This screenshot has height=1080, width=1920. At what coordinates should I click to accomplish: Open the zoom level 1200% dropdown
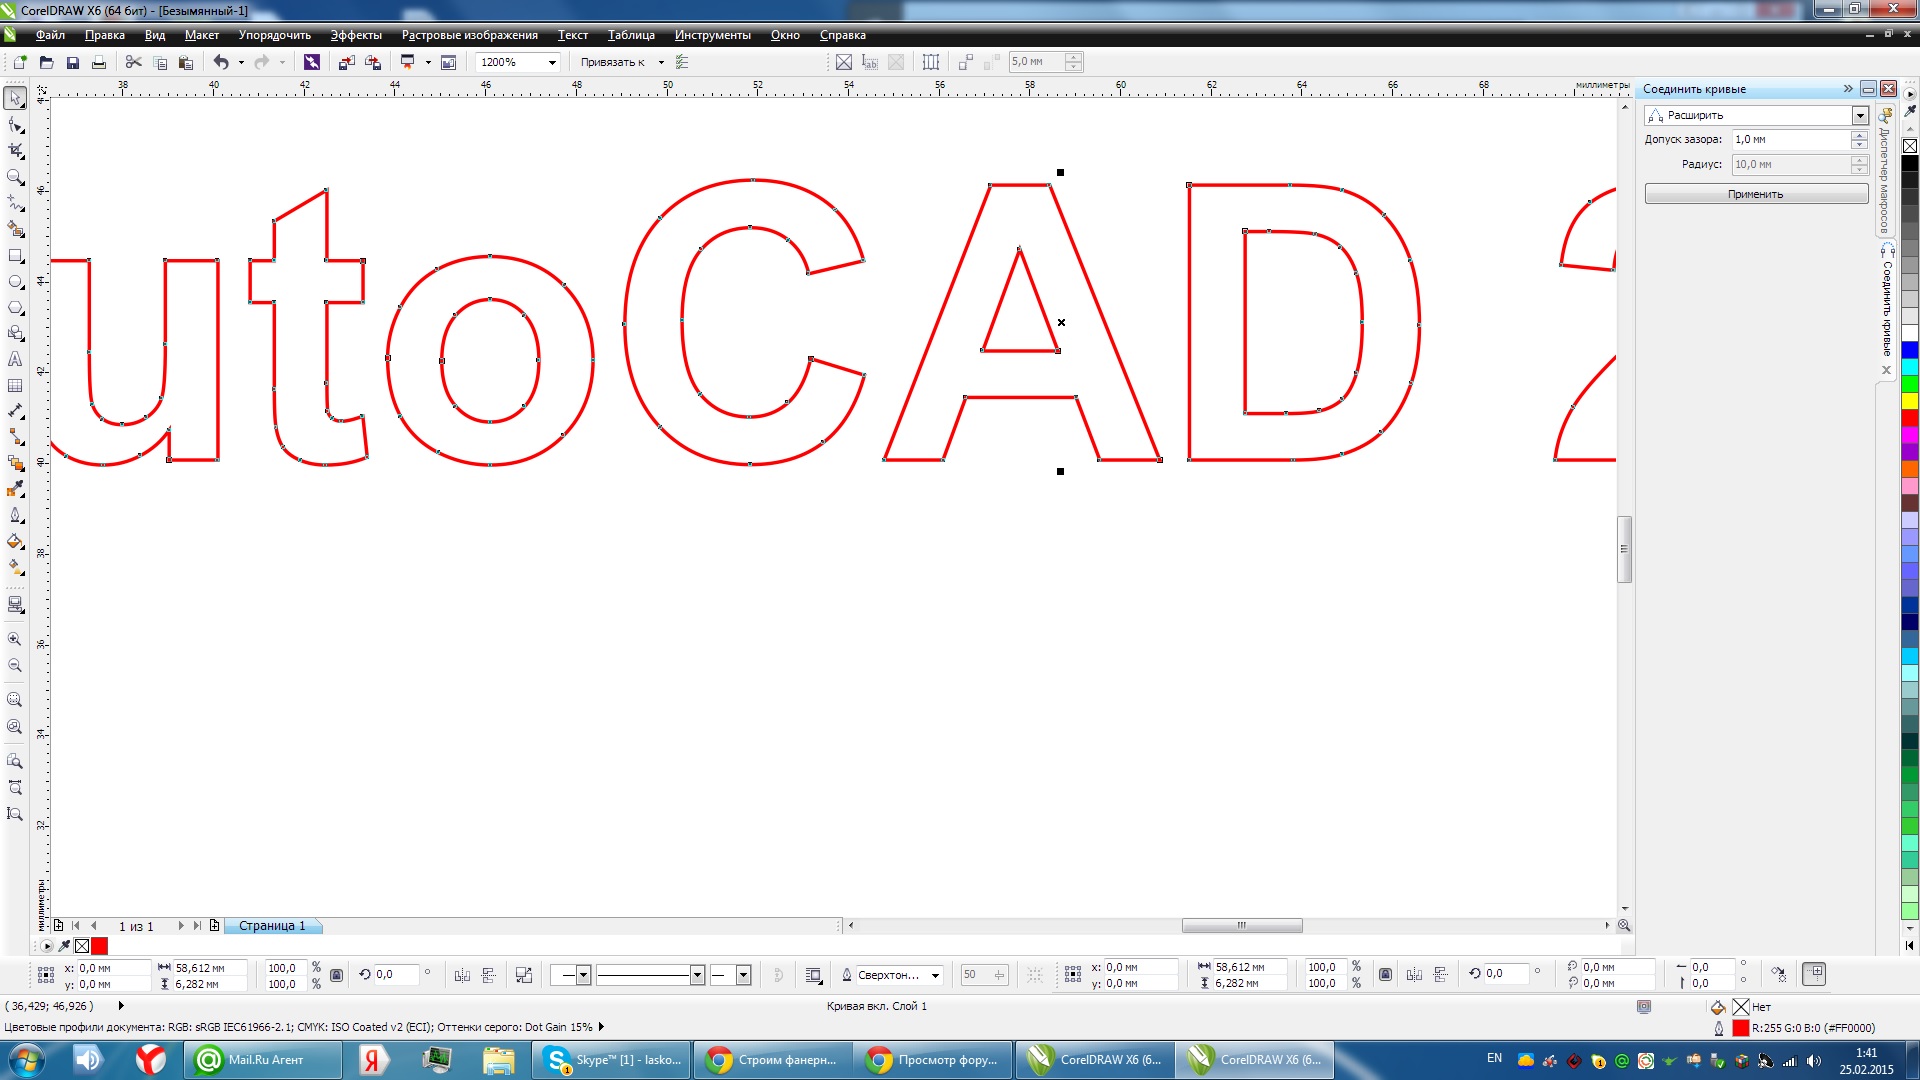[551, 62]
